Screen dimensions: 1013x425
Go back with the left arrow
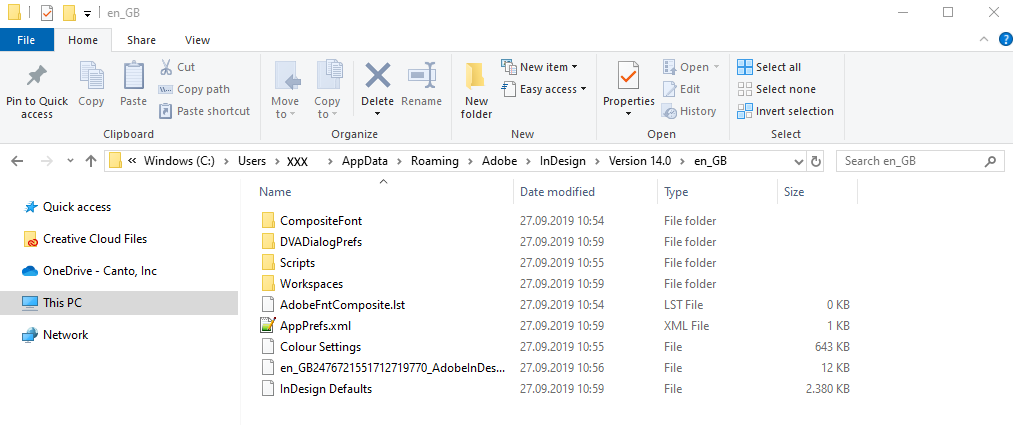17,161
